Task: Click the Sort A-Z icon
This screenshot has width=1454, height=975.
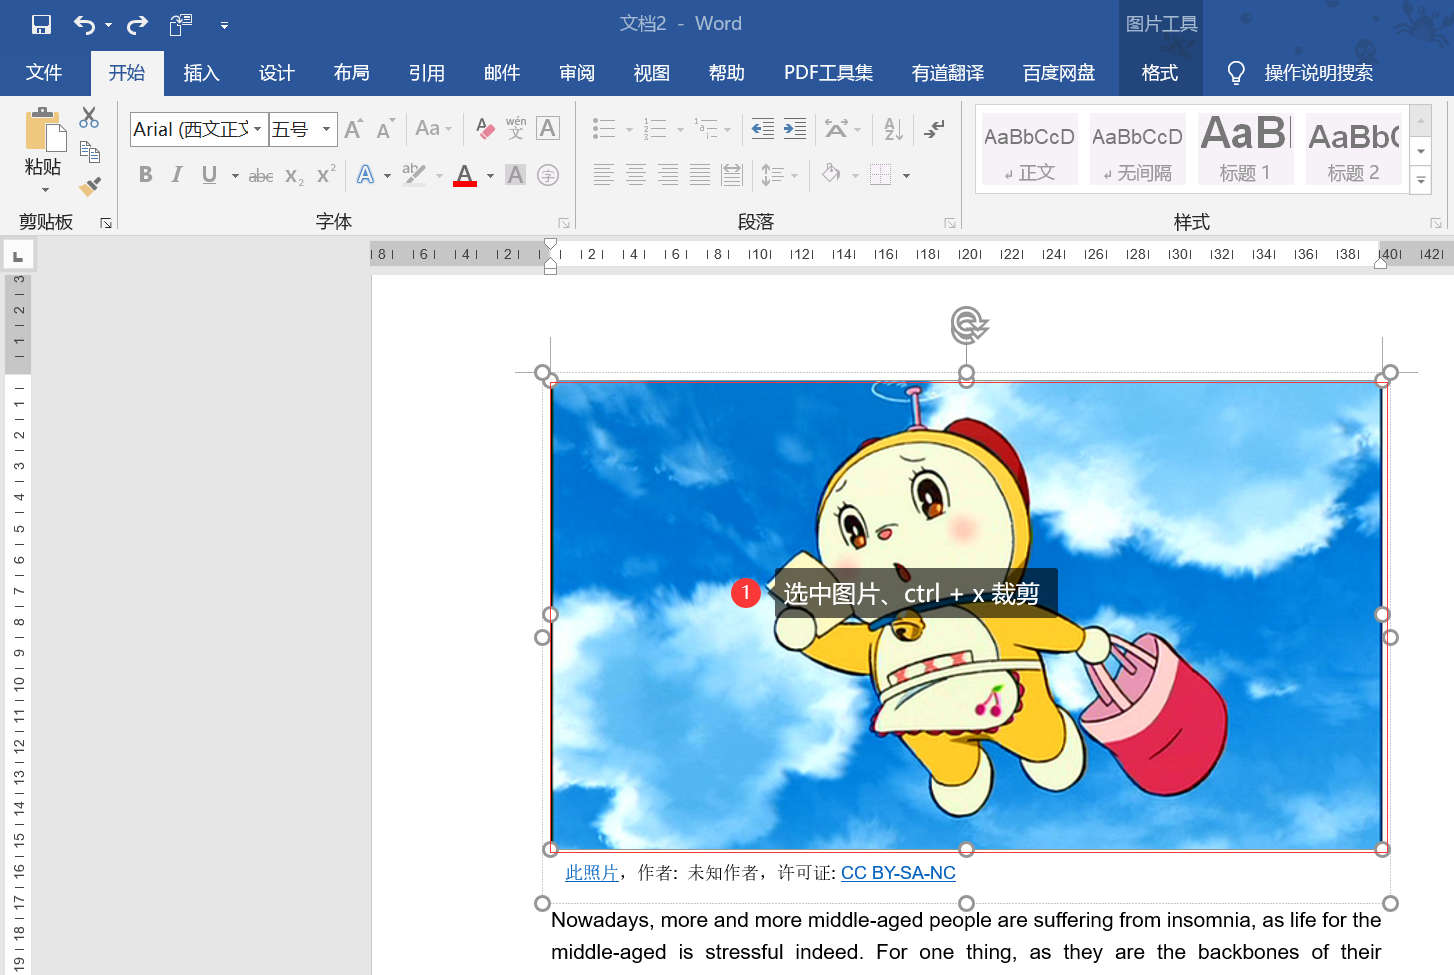Action: 894,128
